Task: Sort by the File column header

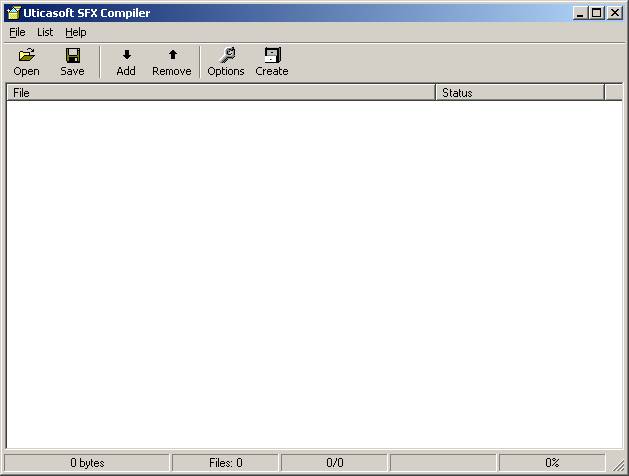Action: pos(220,93)
